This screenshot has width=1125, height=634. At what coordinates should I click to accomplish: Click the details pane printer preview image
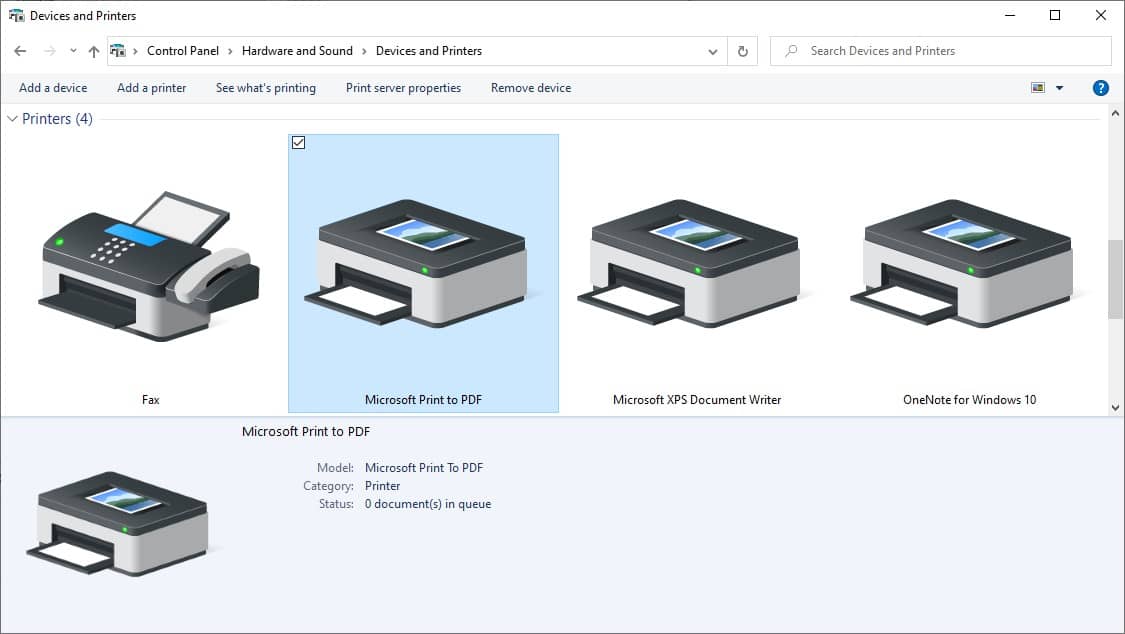point(122,524)
